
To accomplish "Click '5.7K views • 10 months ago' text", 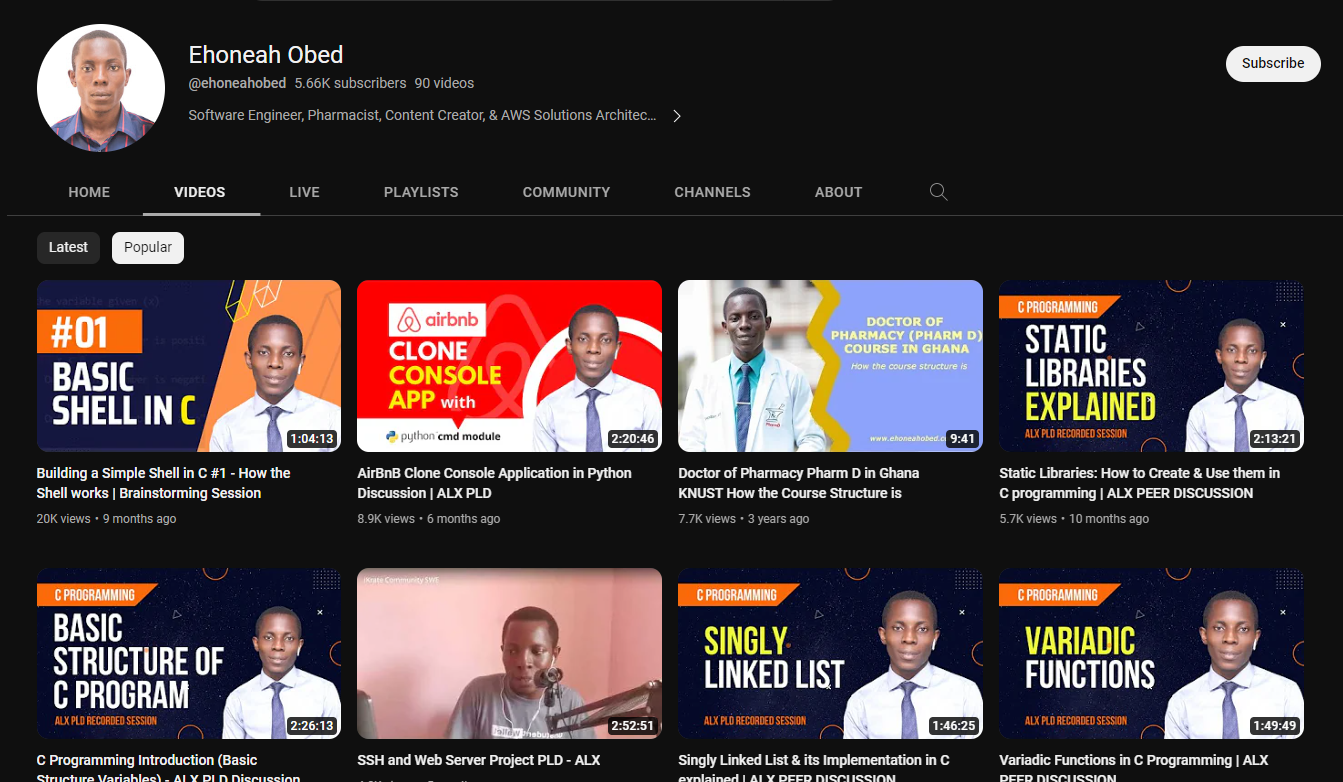I will pos(1074,519).
